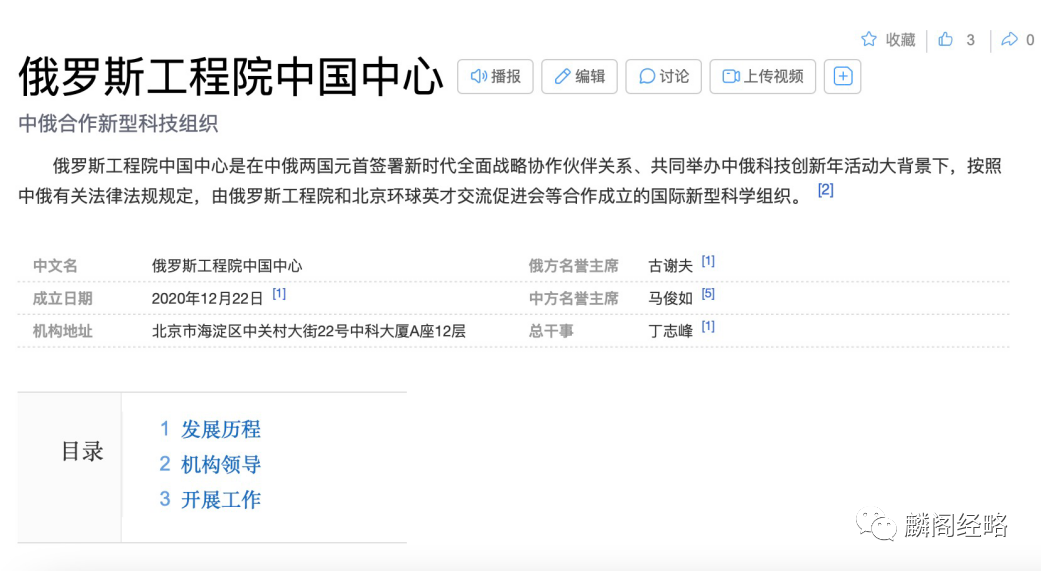Open reference [1] next to 丁志峰

point(708,326)
